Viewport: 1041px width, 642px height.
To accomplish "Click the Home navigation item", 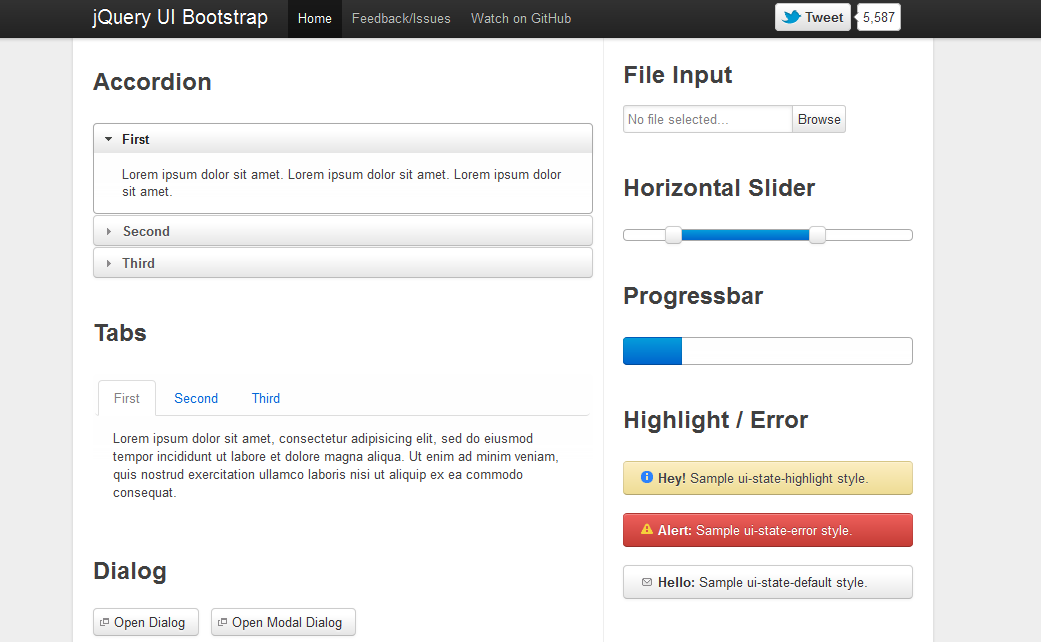I will pos(314,18).
